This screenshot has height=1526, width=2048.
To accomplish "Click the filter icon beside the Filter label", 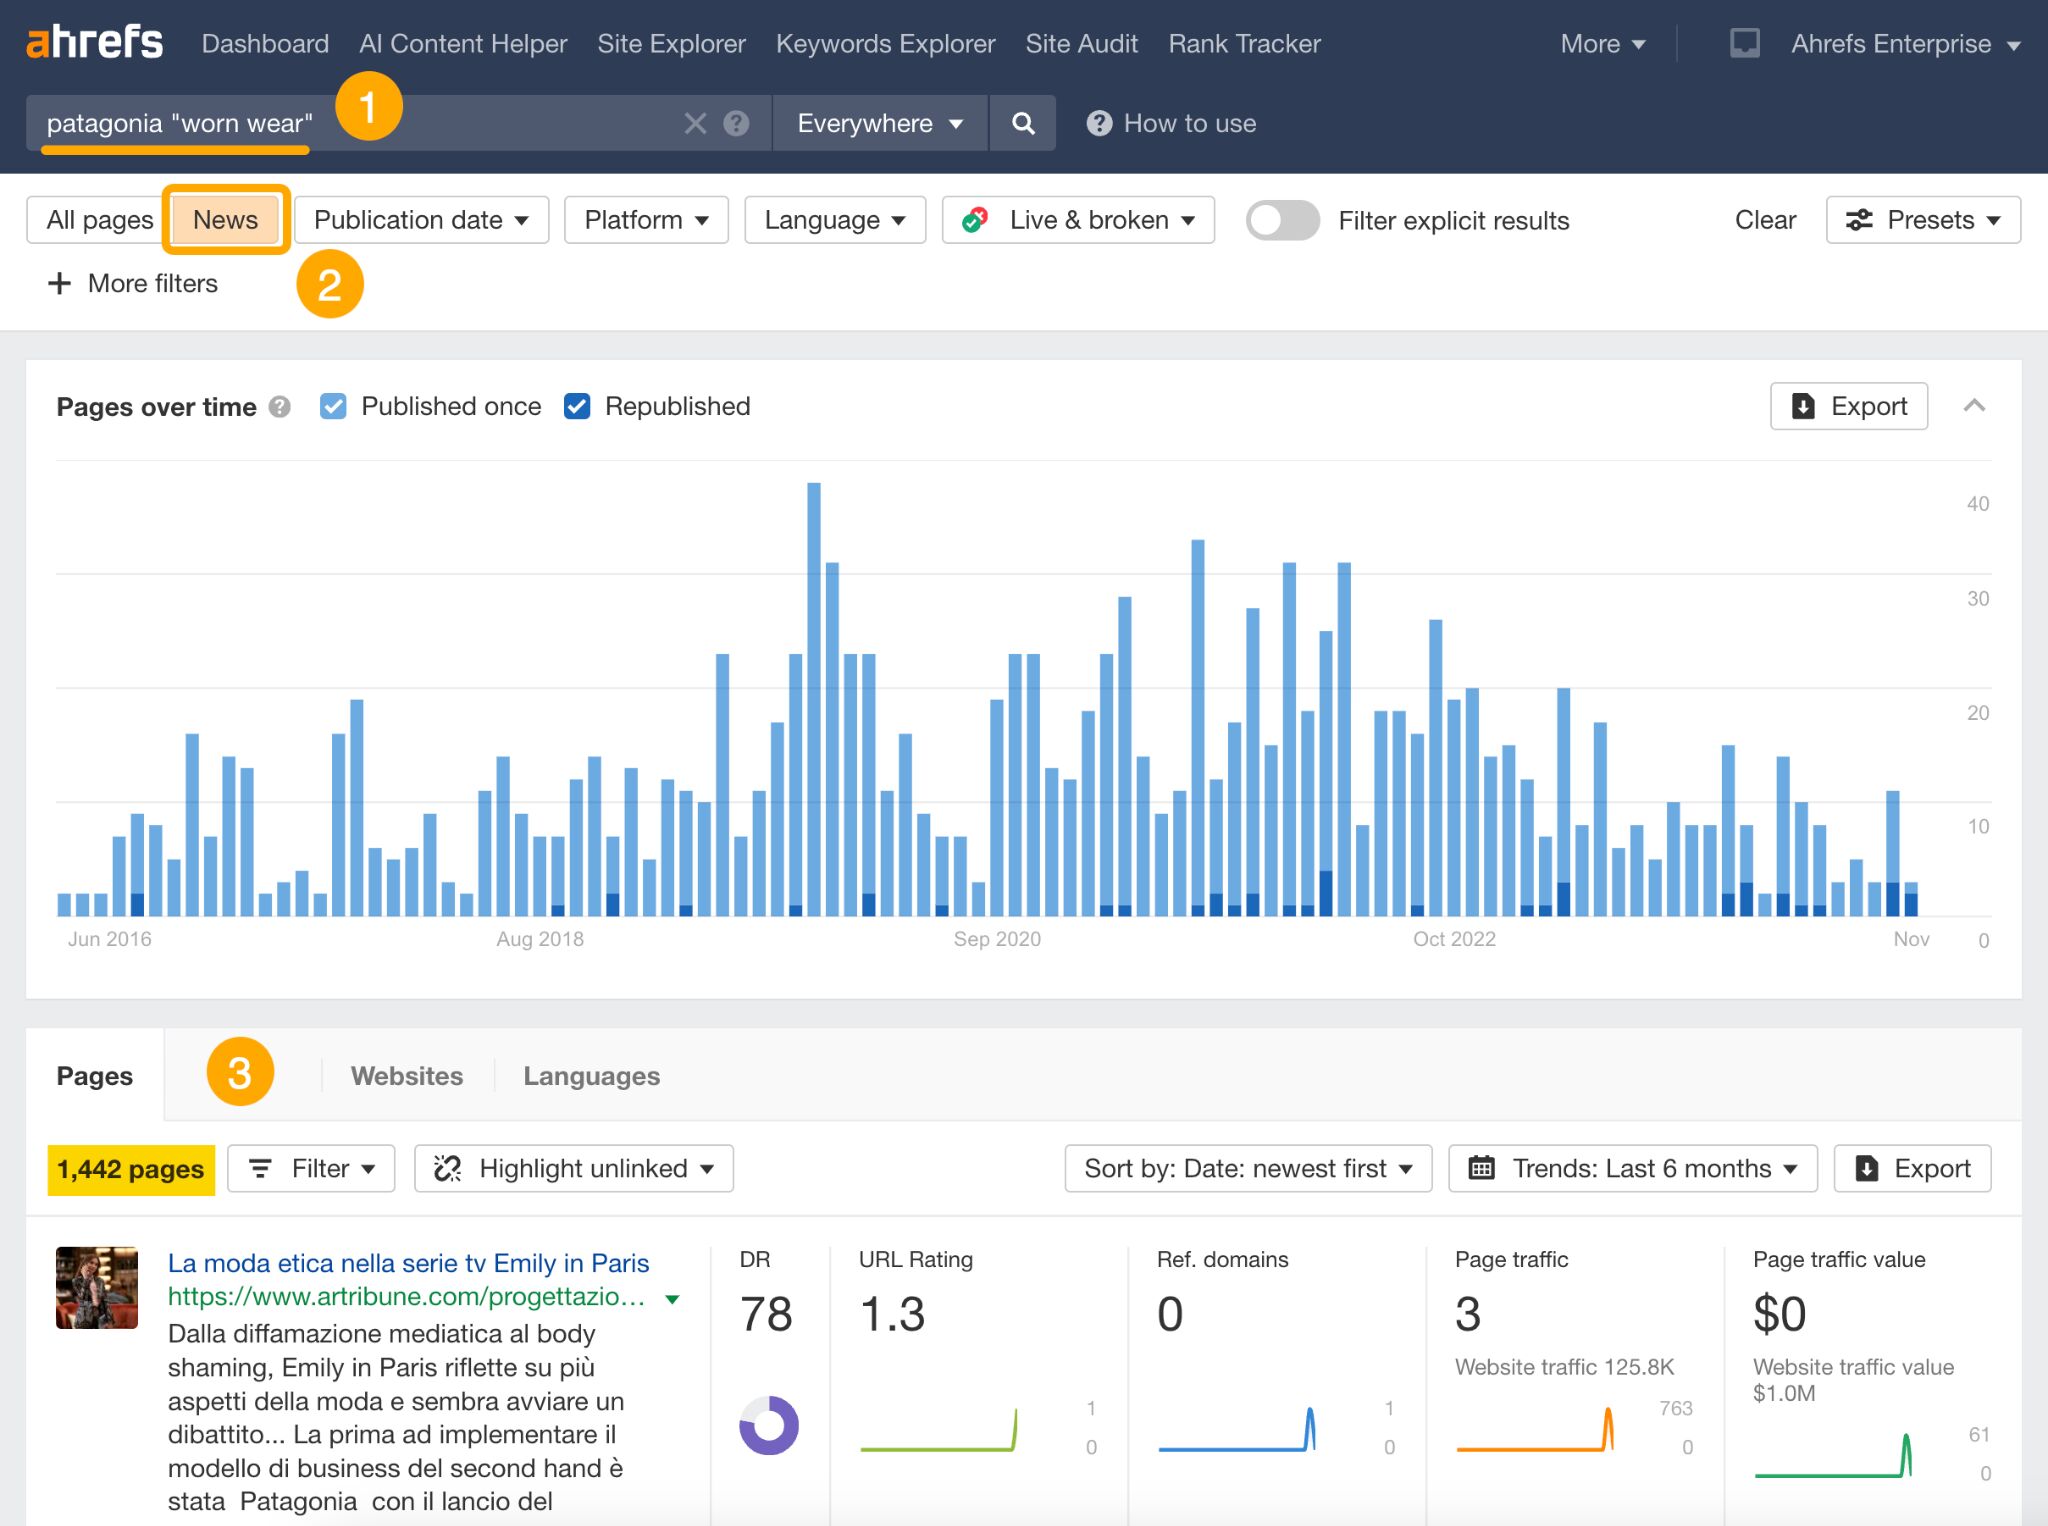I will [262, 1168].
